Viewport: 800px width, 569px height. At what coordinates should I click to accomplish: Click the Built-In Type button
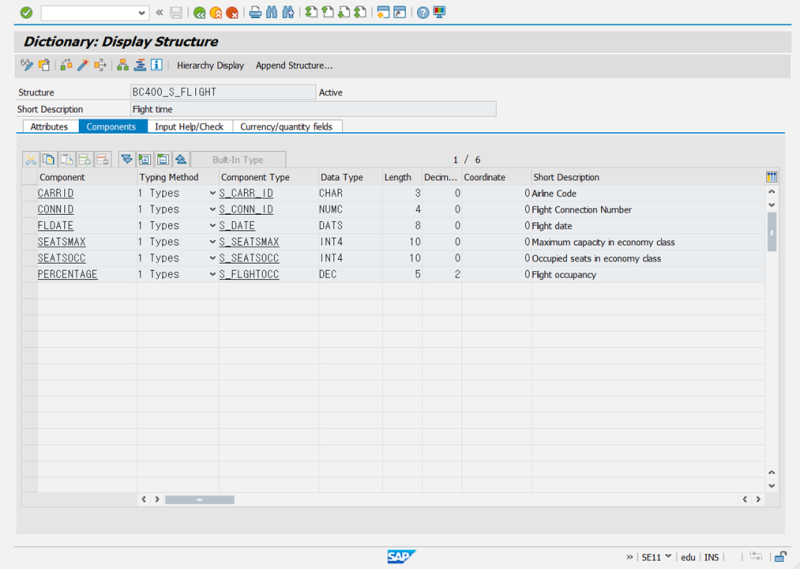click(x=238, y=160)
